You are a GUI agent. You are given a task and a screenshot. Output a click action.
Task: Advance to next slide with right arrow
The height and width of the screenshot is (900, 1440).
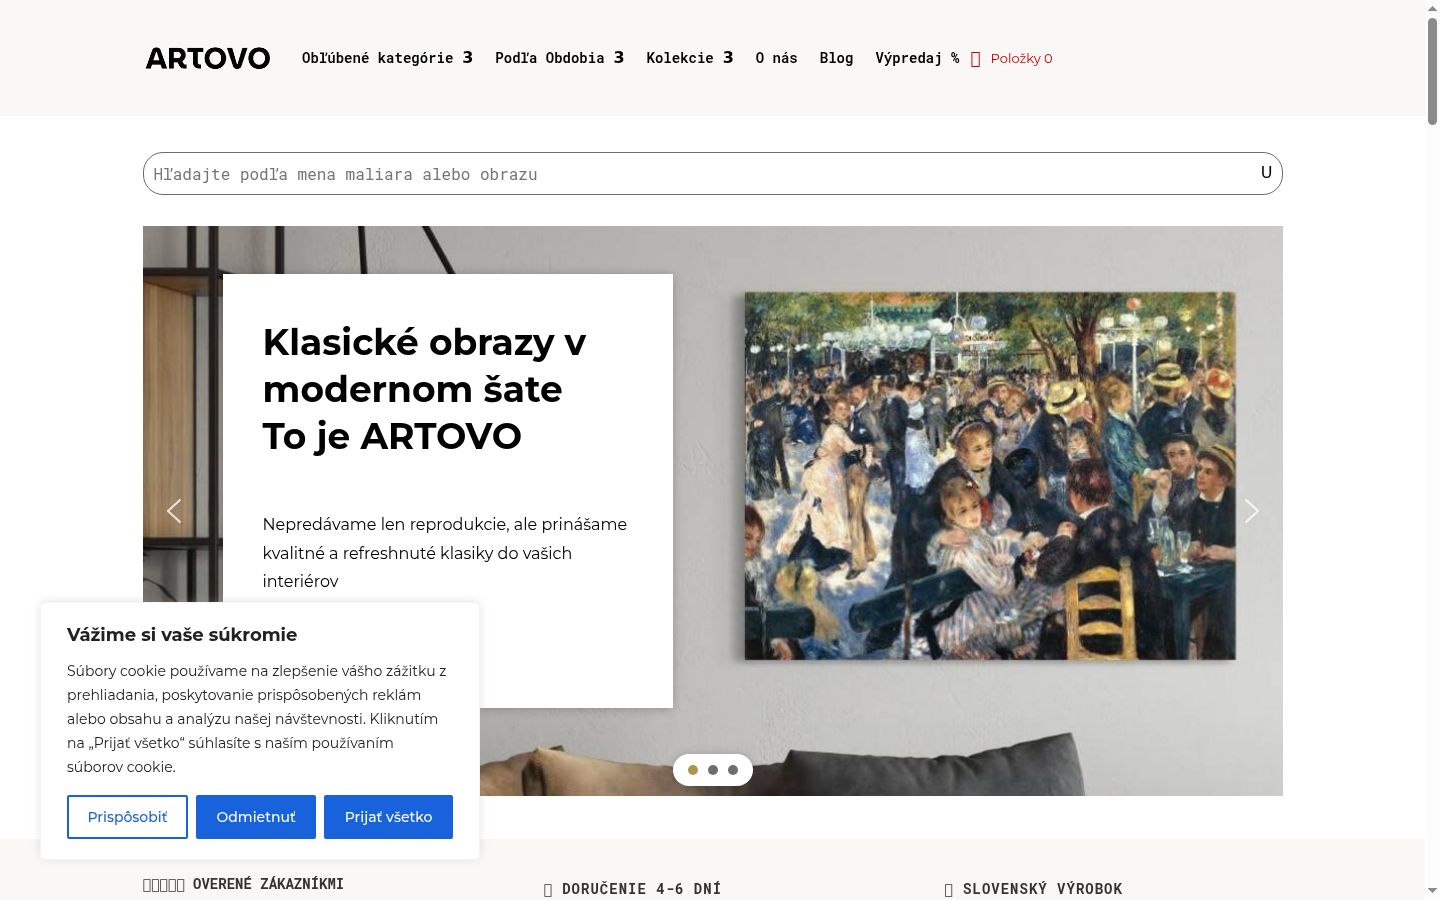coord(1251,511)
